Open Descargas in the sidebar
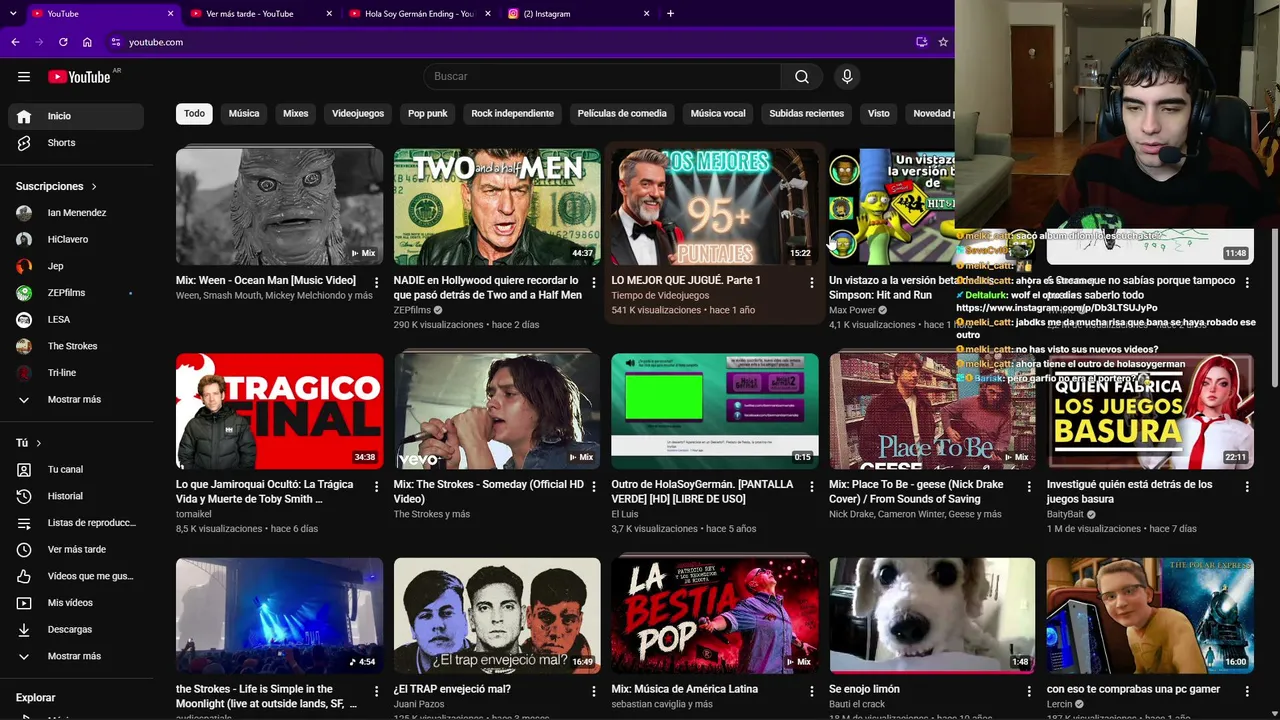The image size is (1280, 720). point(76,630)
